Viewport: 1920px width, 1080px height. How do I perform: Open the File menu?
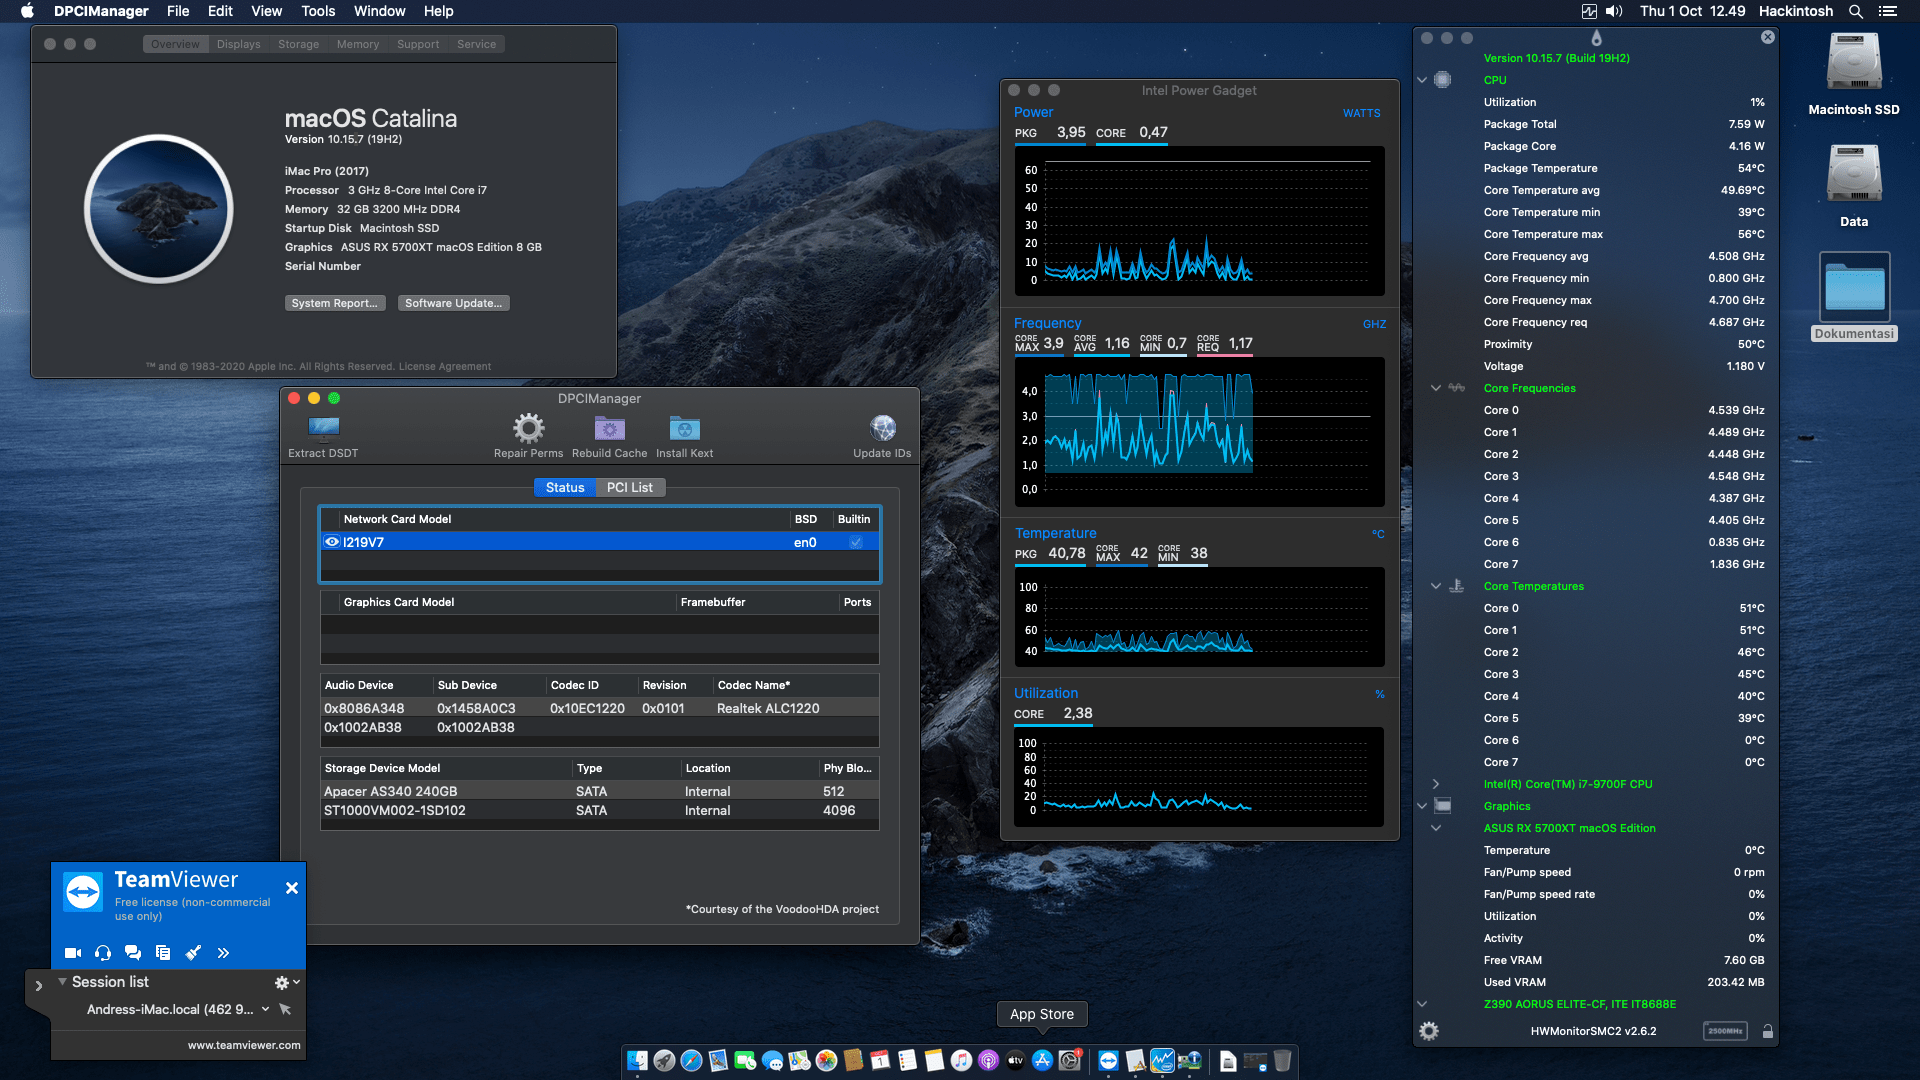pos(178,11)
